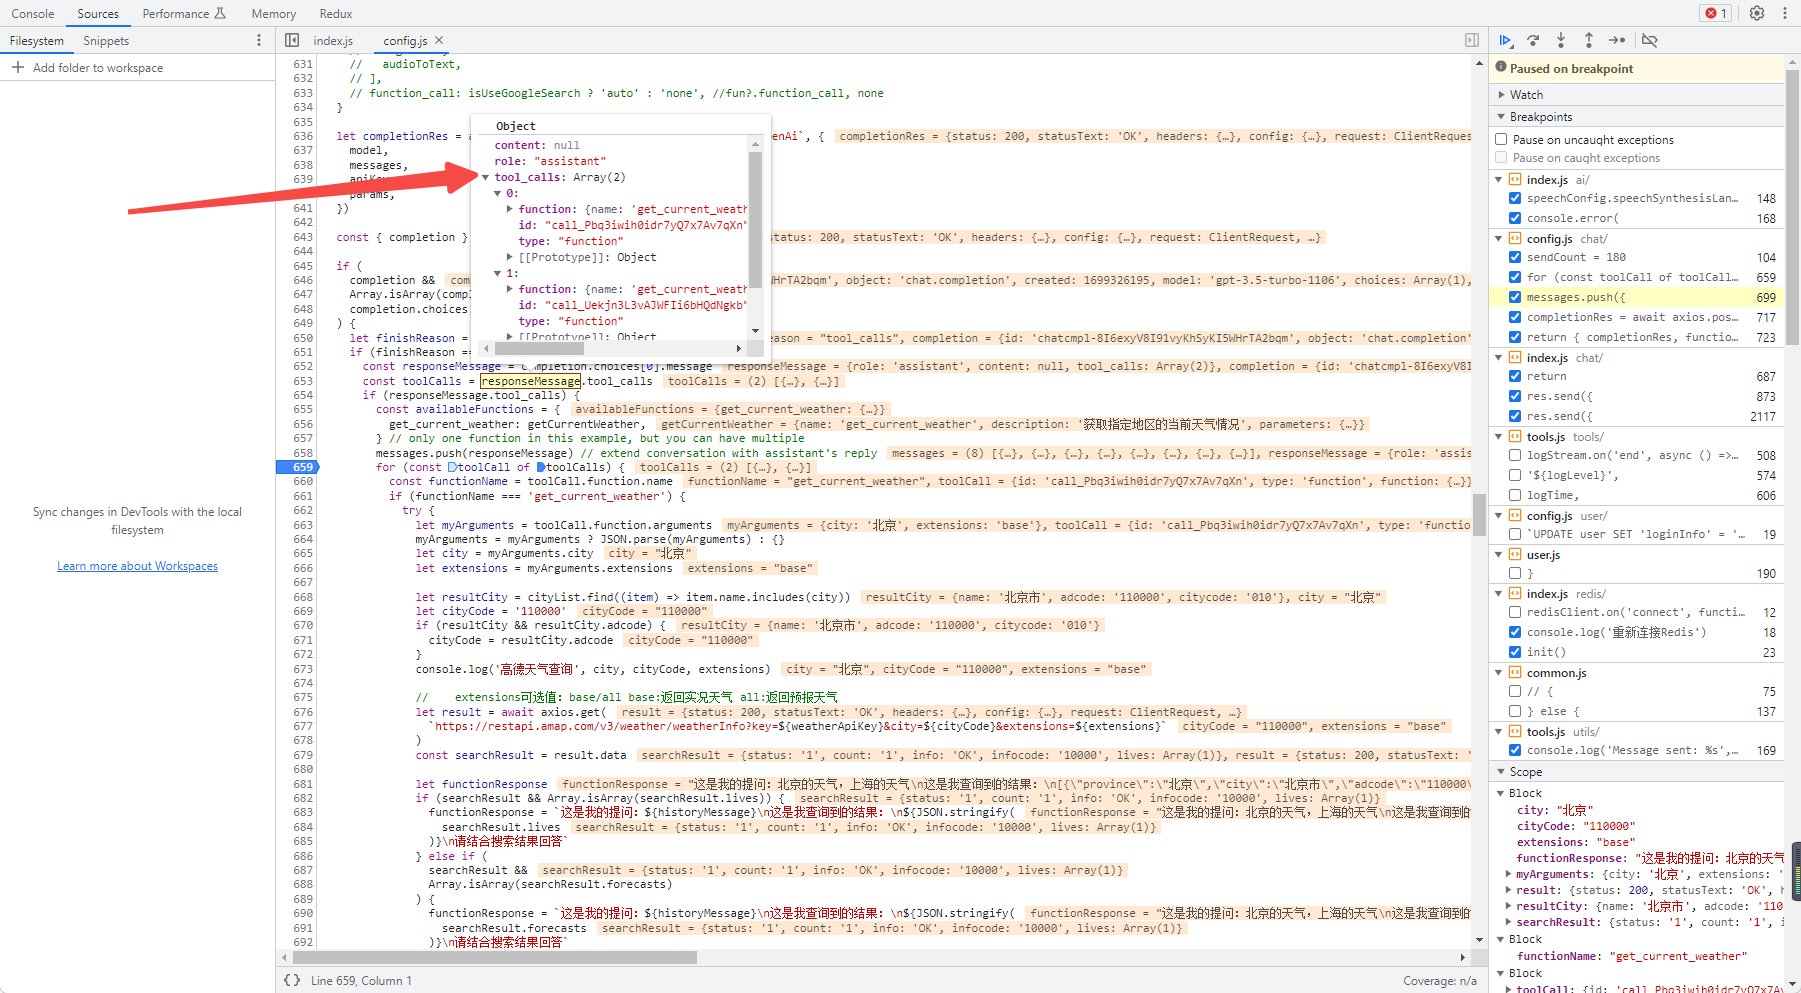Step over next function call
The image size is (1801, 993).
point(1533,40)
